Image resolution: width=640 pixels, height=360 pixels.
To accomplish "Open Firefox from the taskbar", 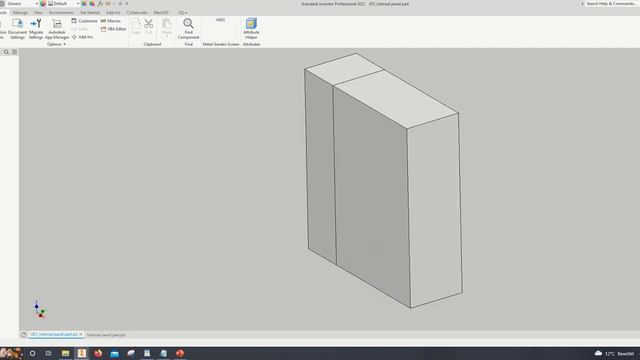I will point(98,353).
